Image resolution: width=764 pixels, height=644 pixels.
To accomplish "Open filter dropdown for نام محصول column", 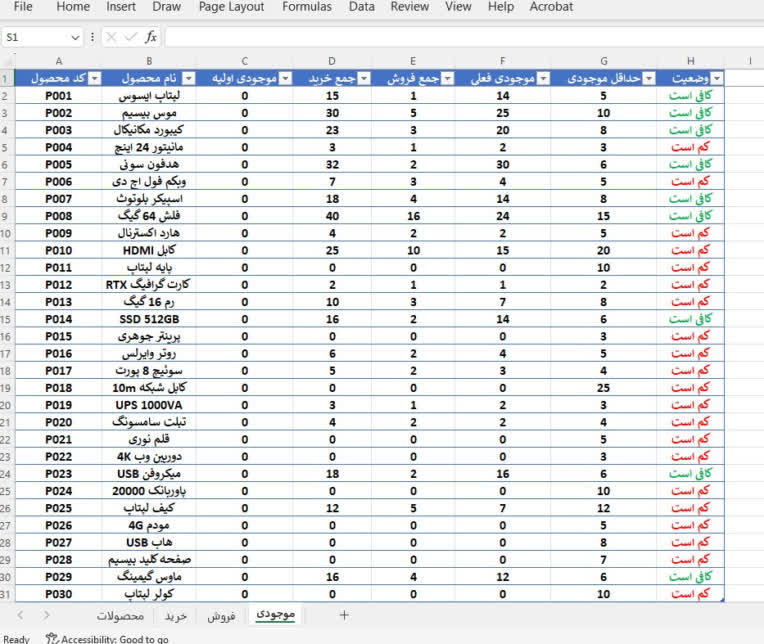I will coord(189,78).
